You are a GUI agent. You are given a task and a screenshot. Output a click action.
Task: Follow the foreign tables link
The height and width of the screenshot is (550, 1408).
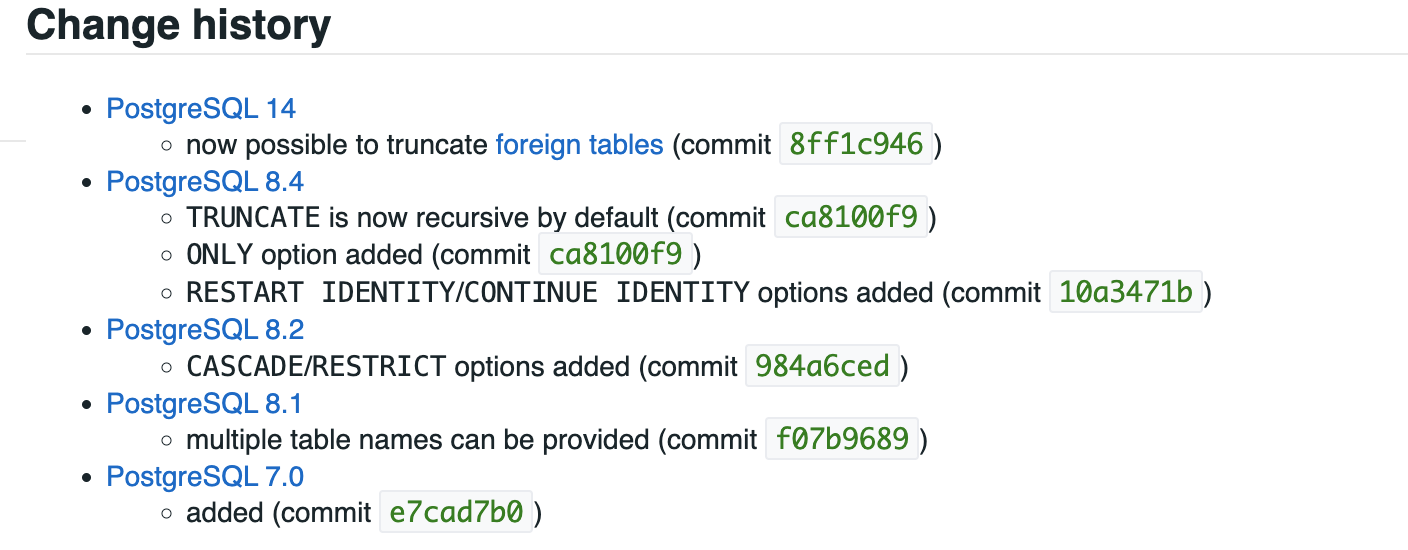(x=579, y=145)
